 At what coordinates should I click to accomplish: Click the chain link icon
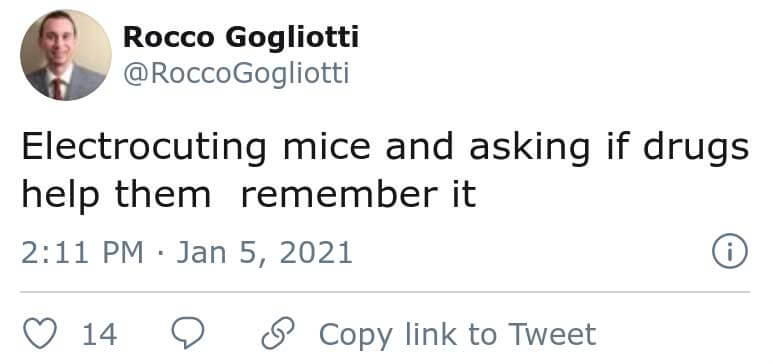point(278,333)
